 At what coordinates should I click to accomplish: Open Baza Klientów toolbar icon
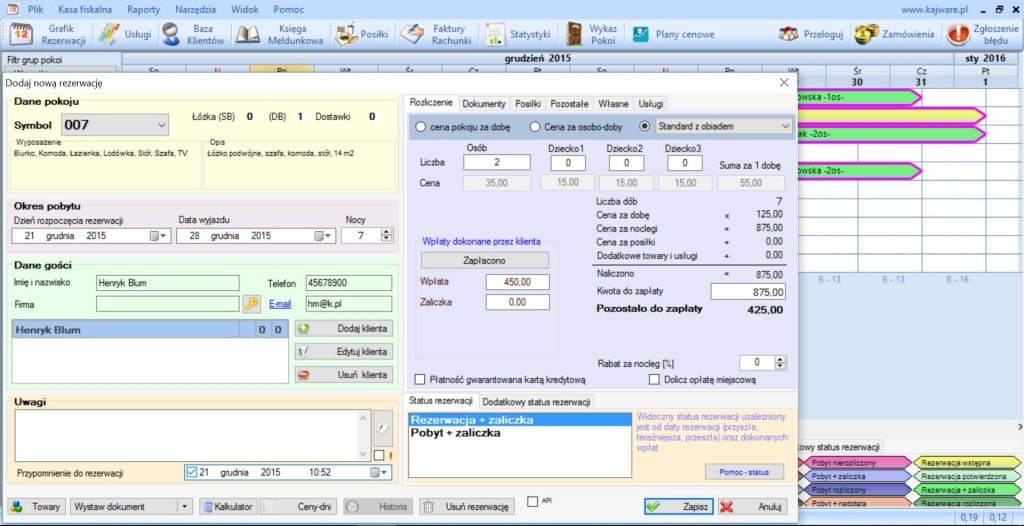(171, 34)
